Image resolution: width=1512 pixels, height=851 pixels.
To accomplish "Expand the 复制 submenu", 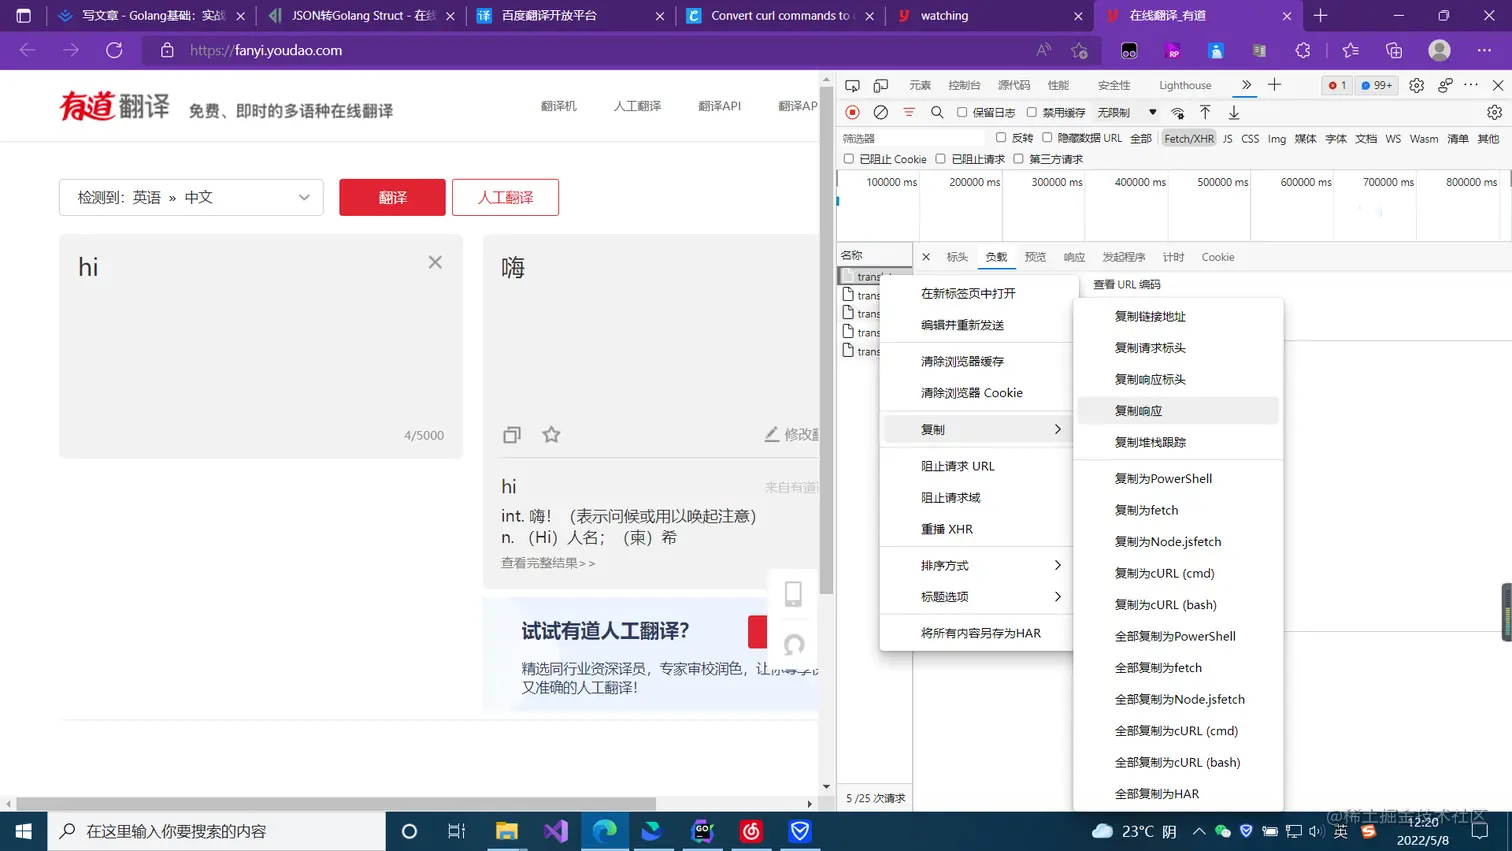I will pos(977,429).
